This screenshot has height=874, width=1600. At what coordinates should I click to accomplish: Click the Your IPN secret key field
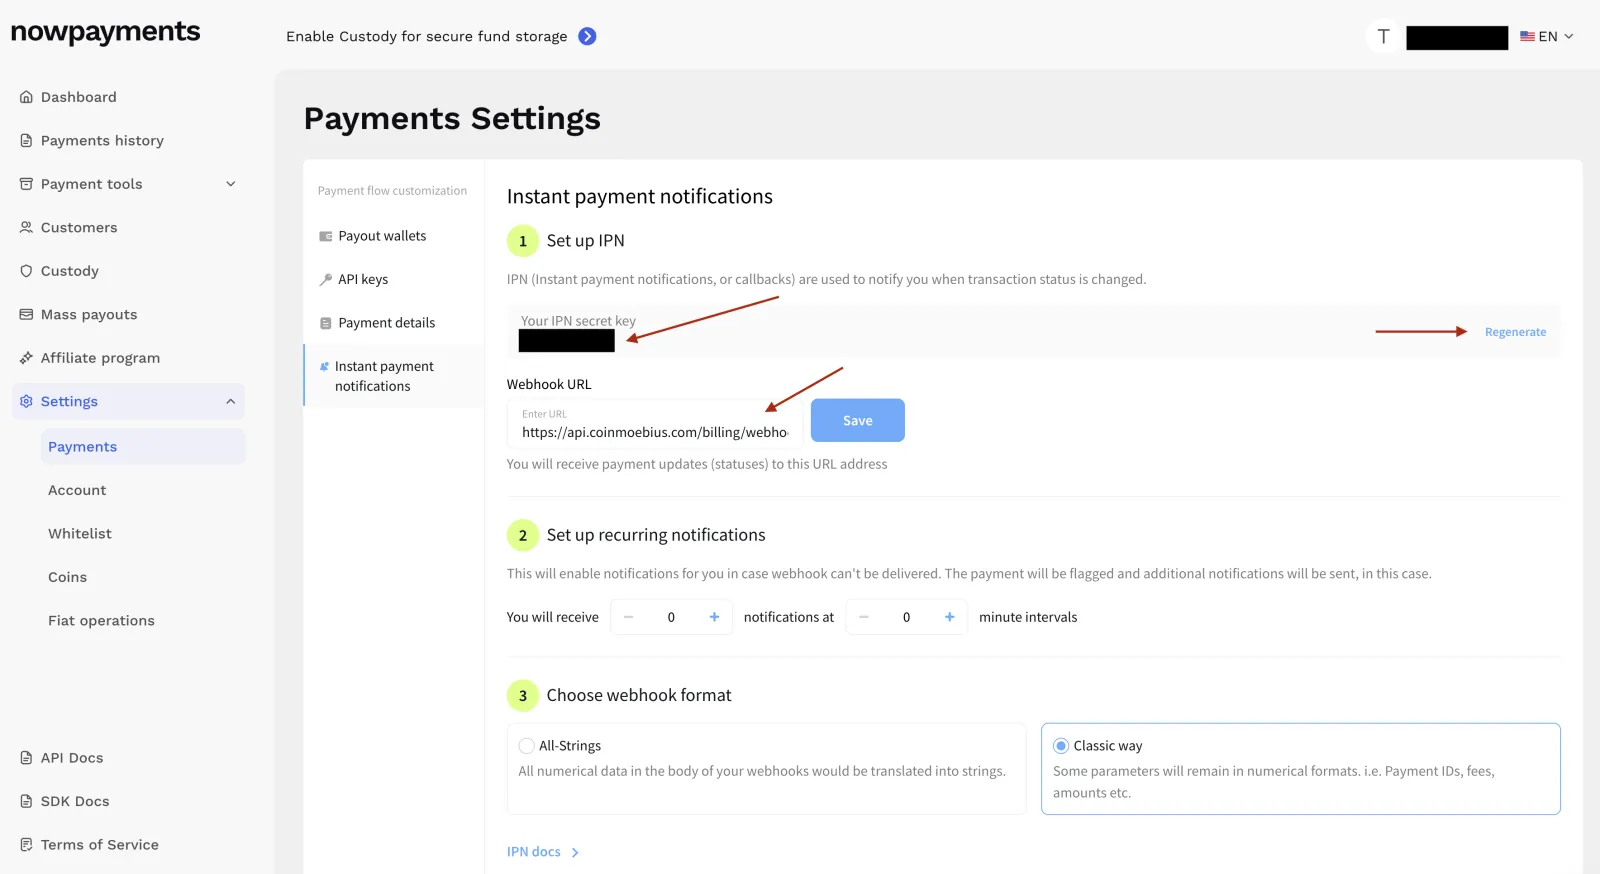[1033, 332]
